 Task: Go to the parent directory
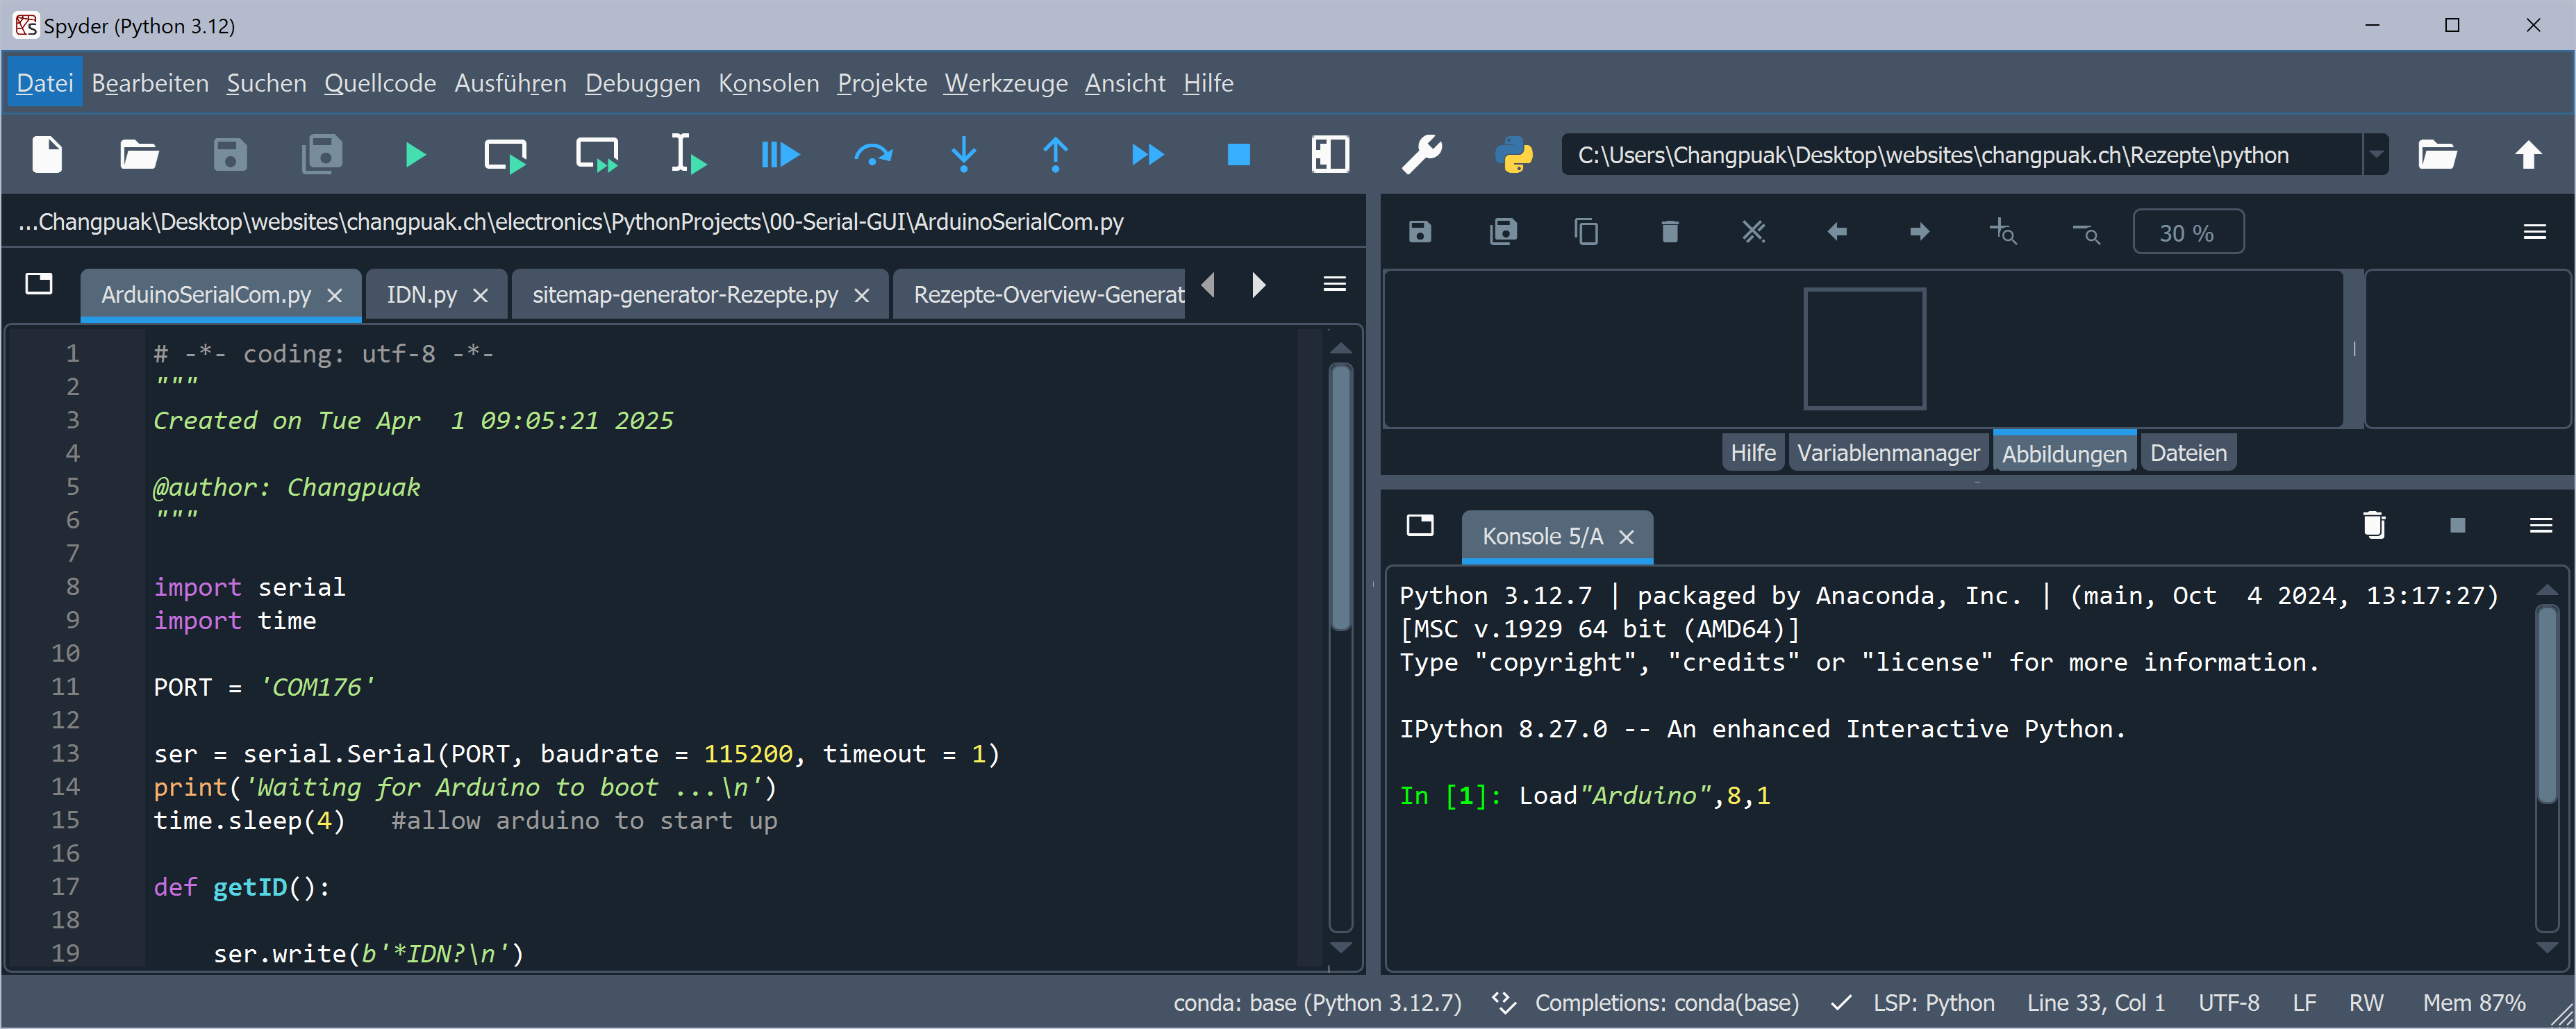click(2528, 155)
